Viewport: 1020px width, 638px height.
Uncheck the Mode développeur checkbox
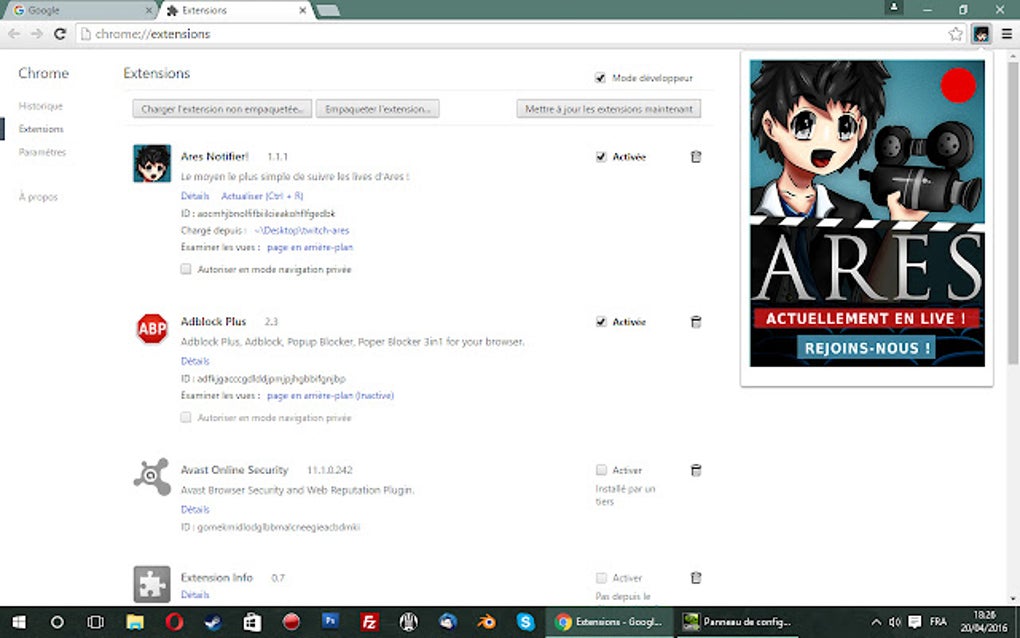pos(601,77)
